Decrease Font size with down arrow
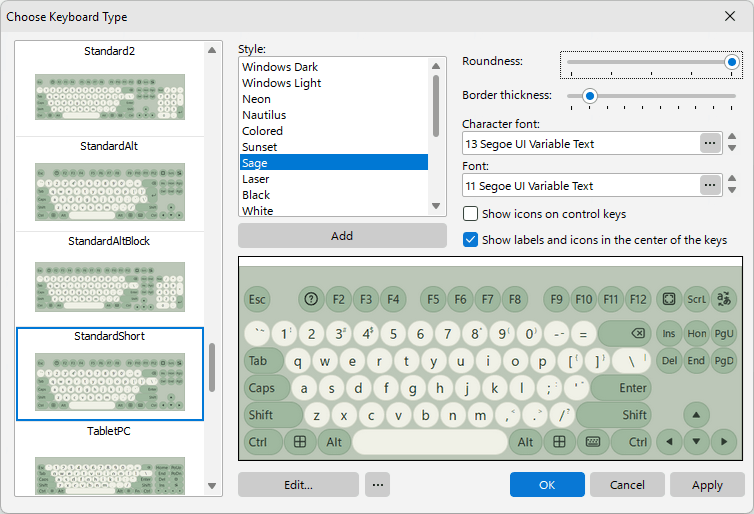754x514 pixels. tap(732, 190)
